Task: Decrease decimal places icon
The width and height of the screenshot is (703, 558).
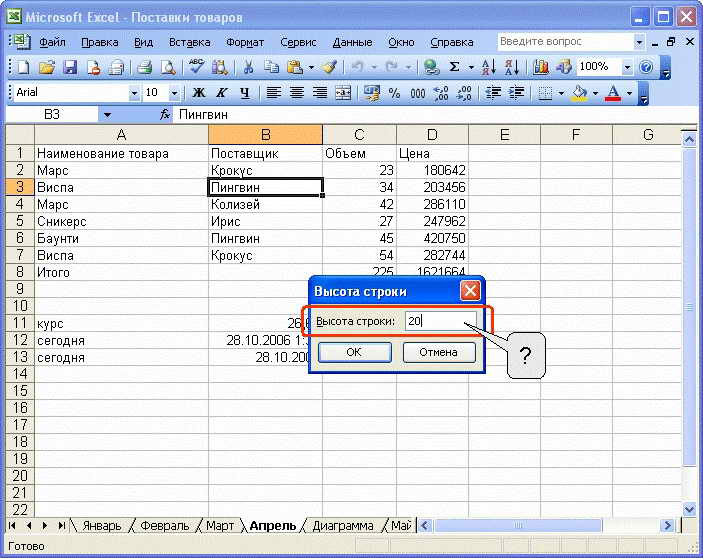Action: (x=464, y=93)
